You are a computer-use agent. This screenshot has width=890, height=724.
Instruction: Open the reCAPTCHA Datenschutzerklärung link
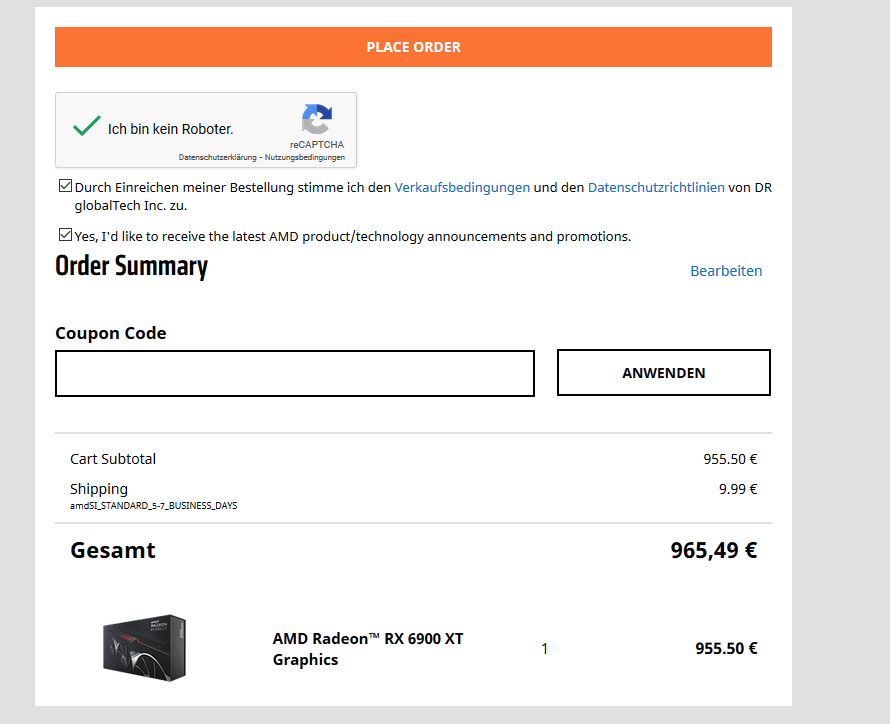click(x=218, y=158)
